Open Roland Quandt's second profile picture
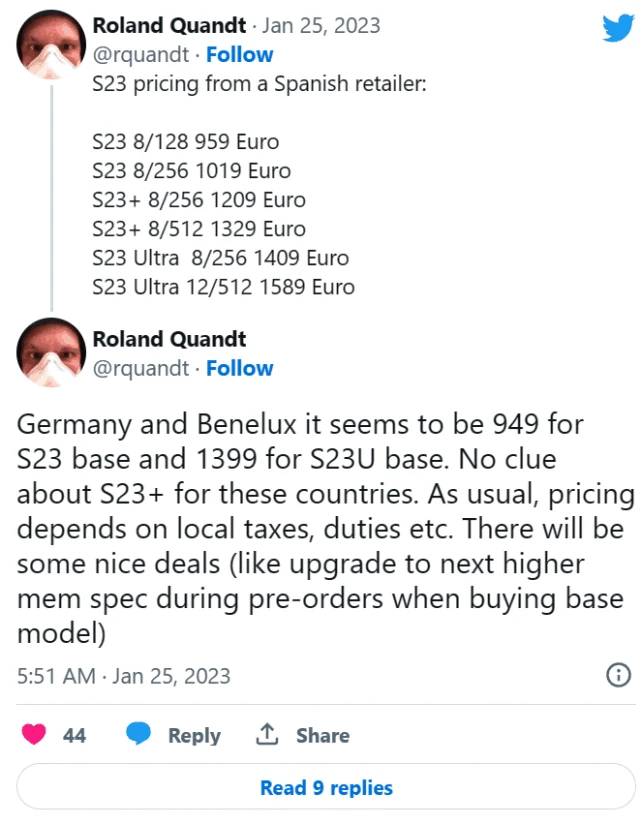 tap(51, 353)
